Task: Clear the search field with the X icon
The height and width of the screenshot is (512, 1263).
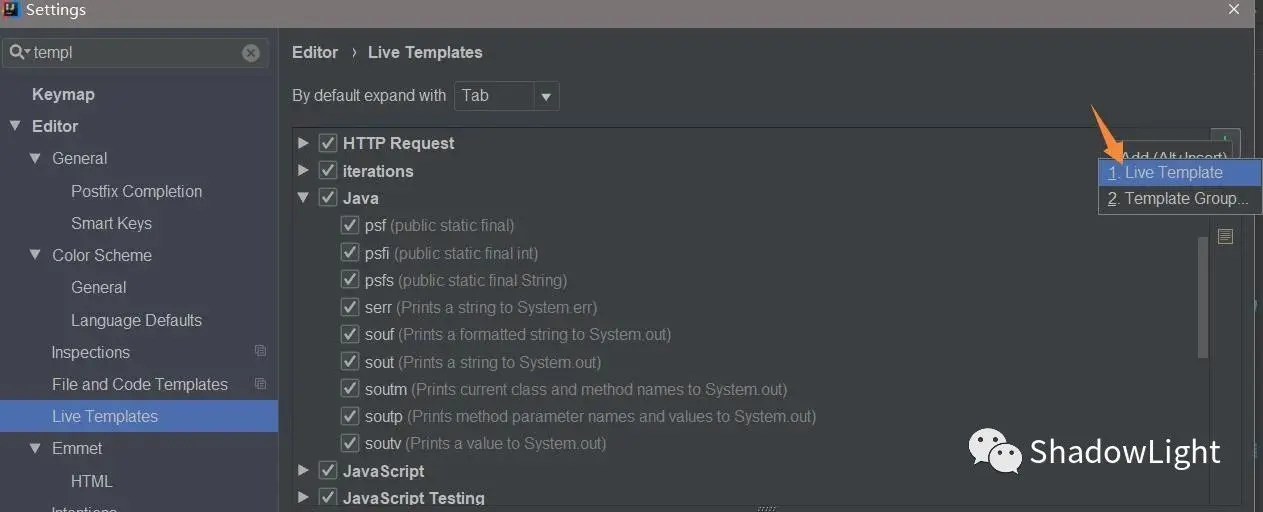Action: (251, 53)
